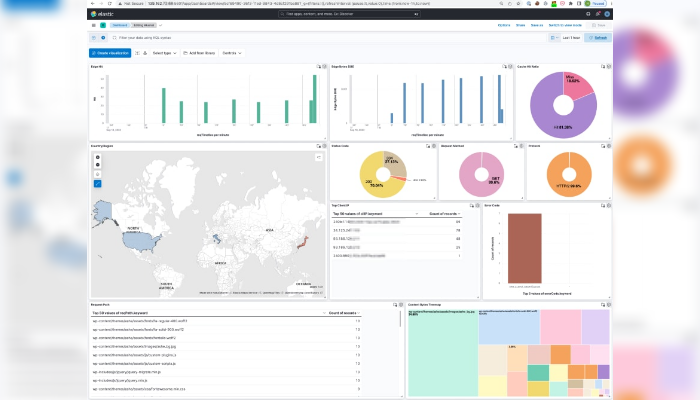Open the Dashboard breadcrumb

120,24
